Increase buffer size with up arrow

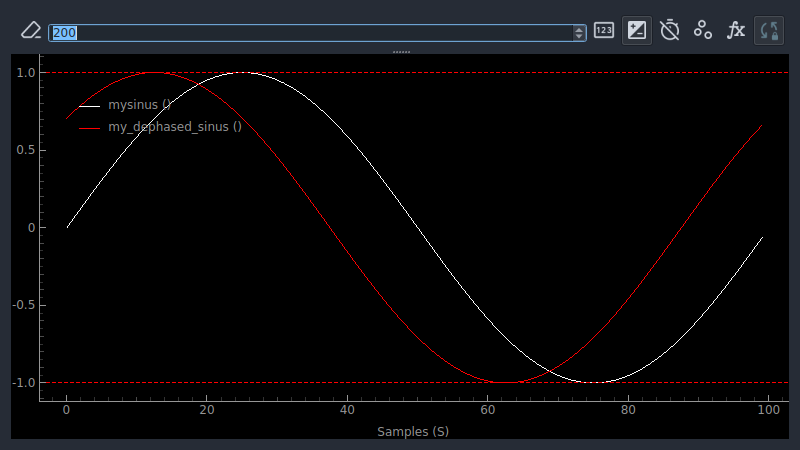tap(579, 30)
